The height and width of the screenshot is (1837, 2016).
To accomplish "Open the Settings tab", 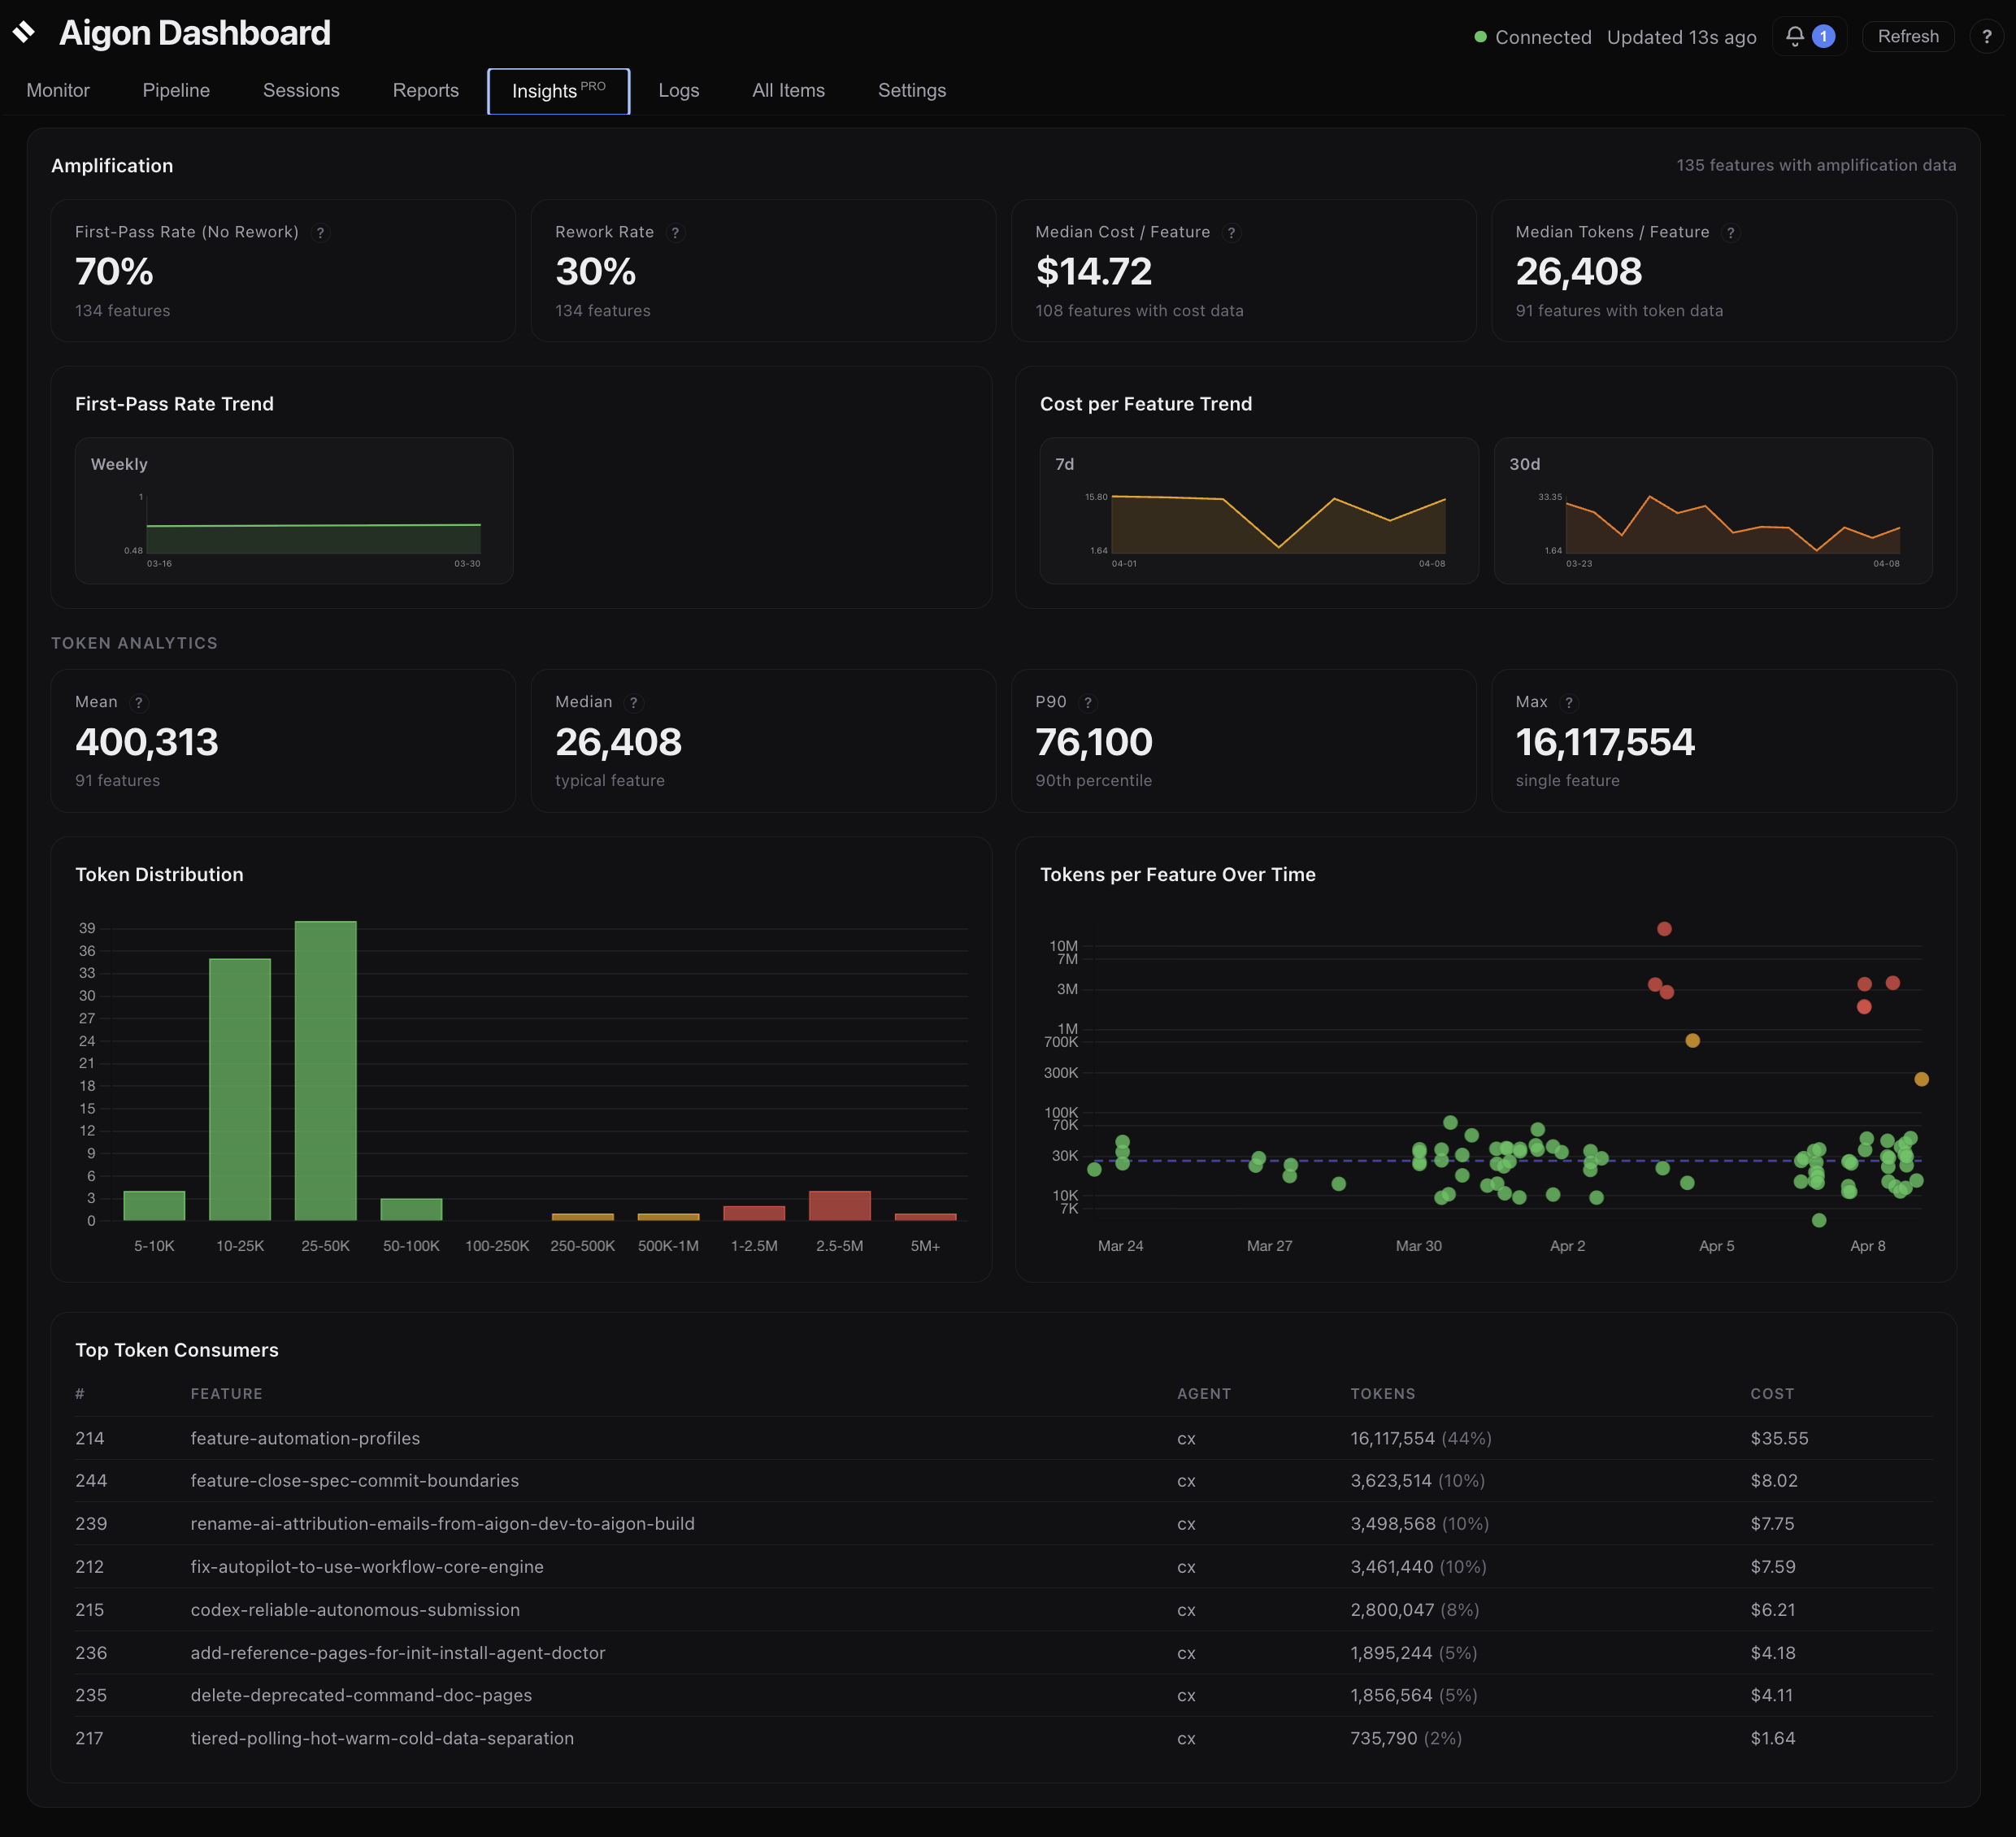I will point(911,90).
